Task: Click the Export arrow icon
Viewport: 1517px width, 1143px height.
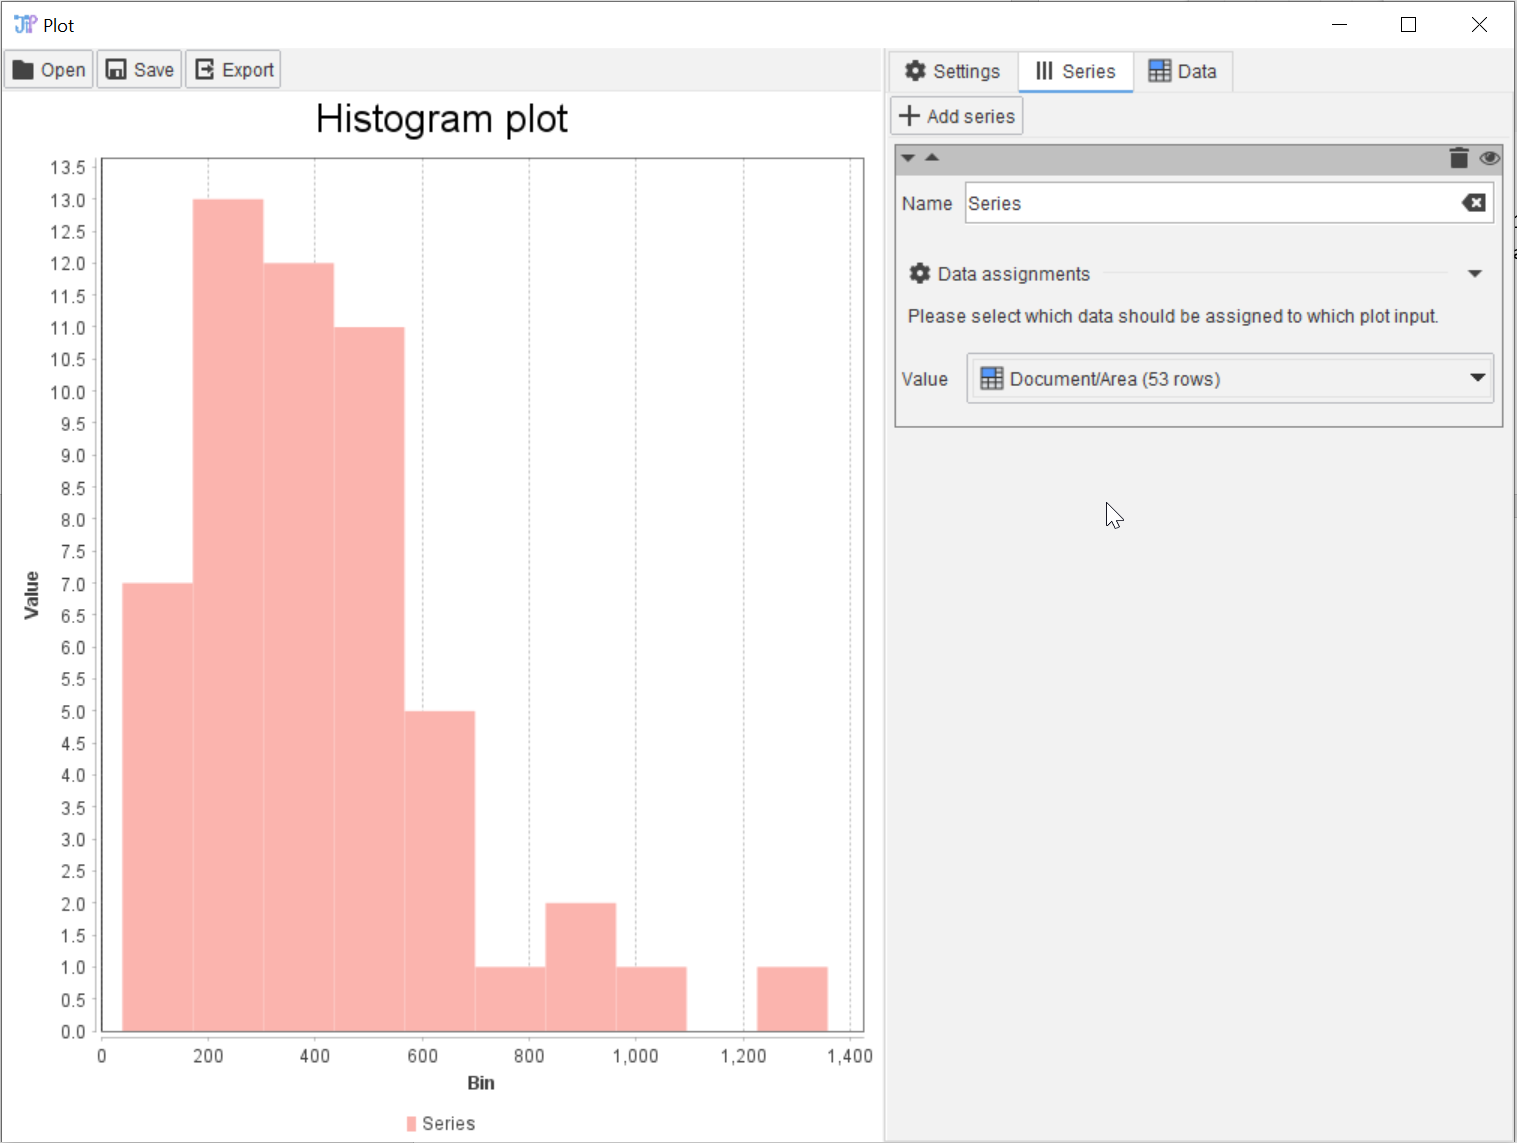Action: [x=205, y=70]
